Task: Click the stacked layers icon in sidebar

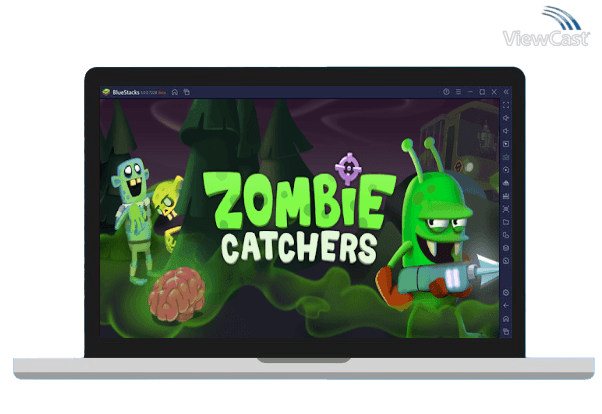Action: coord(506,248)
